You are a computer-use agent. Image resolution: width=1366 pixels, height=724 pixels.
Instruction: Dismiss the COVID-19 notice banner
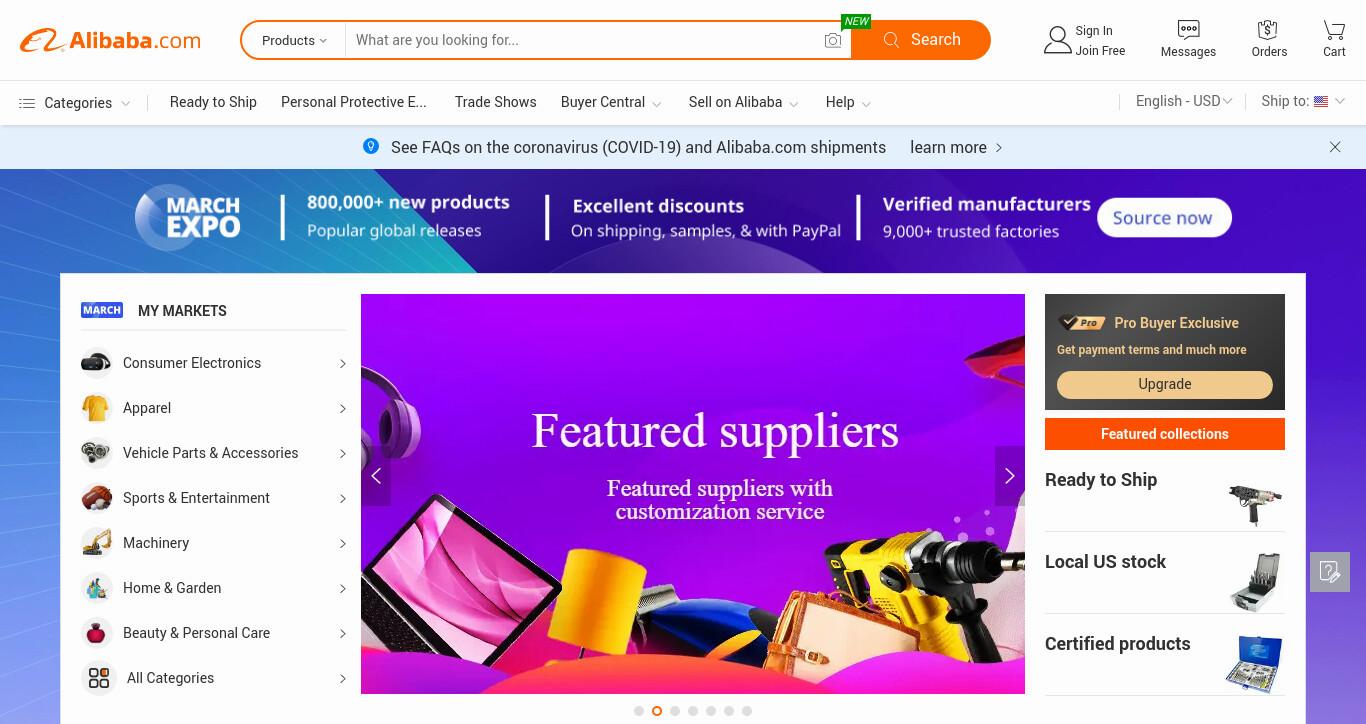1335,147
